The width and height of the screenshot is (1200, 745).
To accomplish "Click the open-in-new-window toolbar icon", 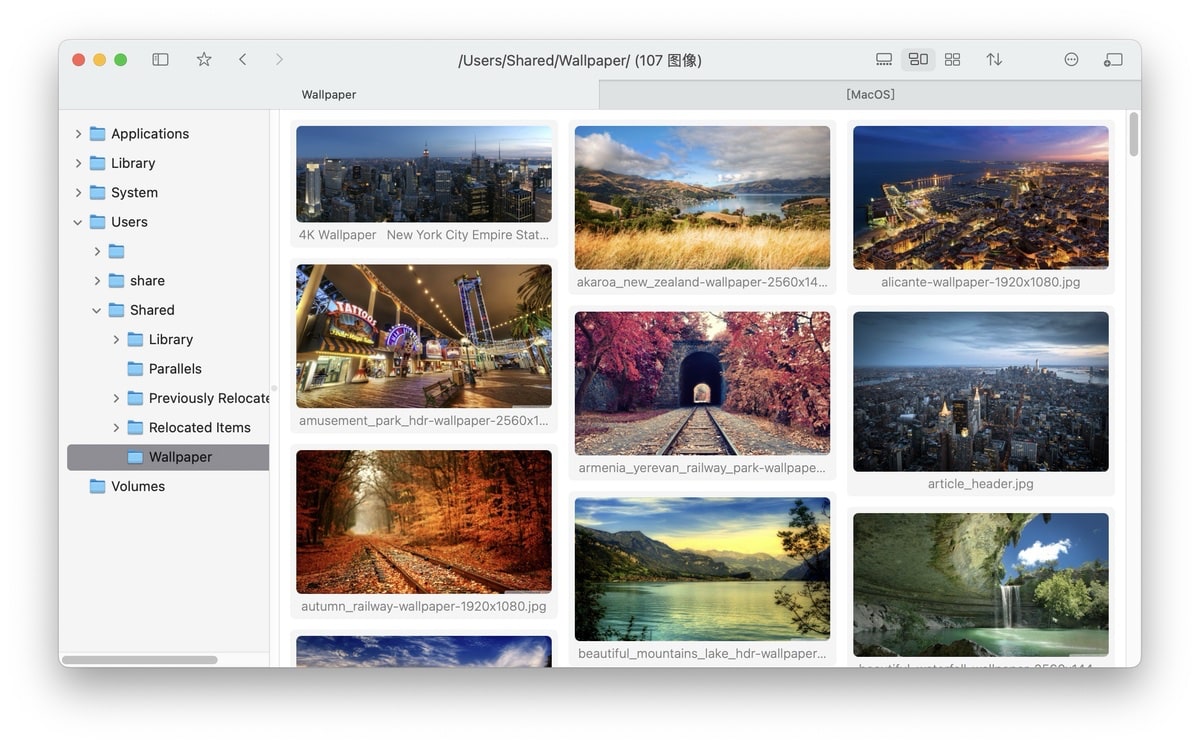I will pyautogui.click(x=1113, y=59).
